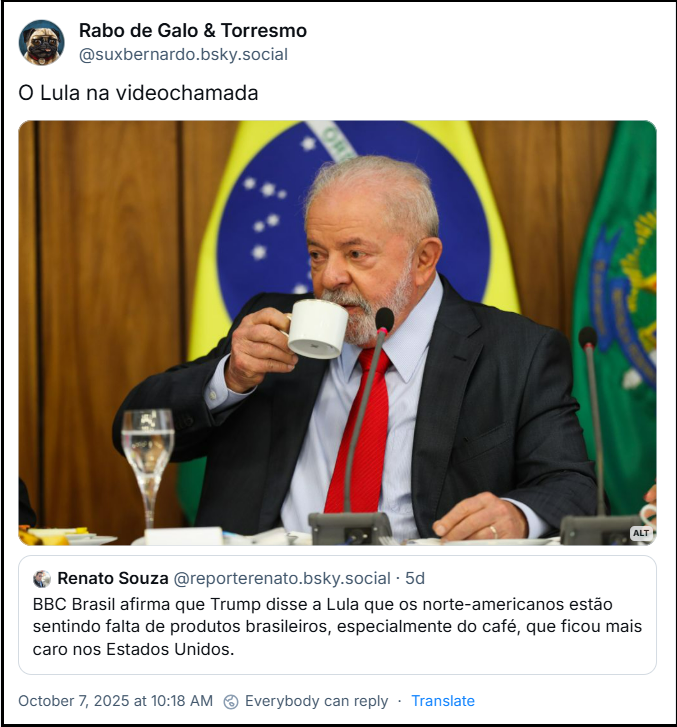
Task: Open the pug avatar profile picture
Action: (x=41, y=42)
